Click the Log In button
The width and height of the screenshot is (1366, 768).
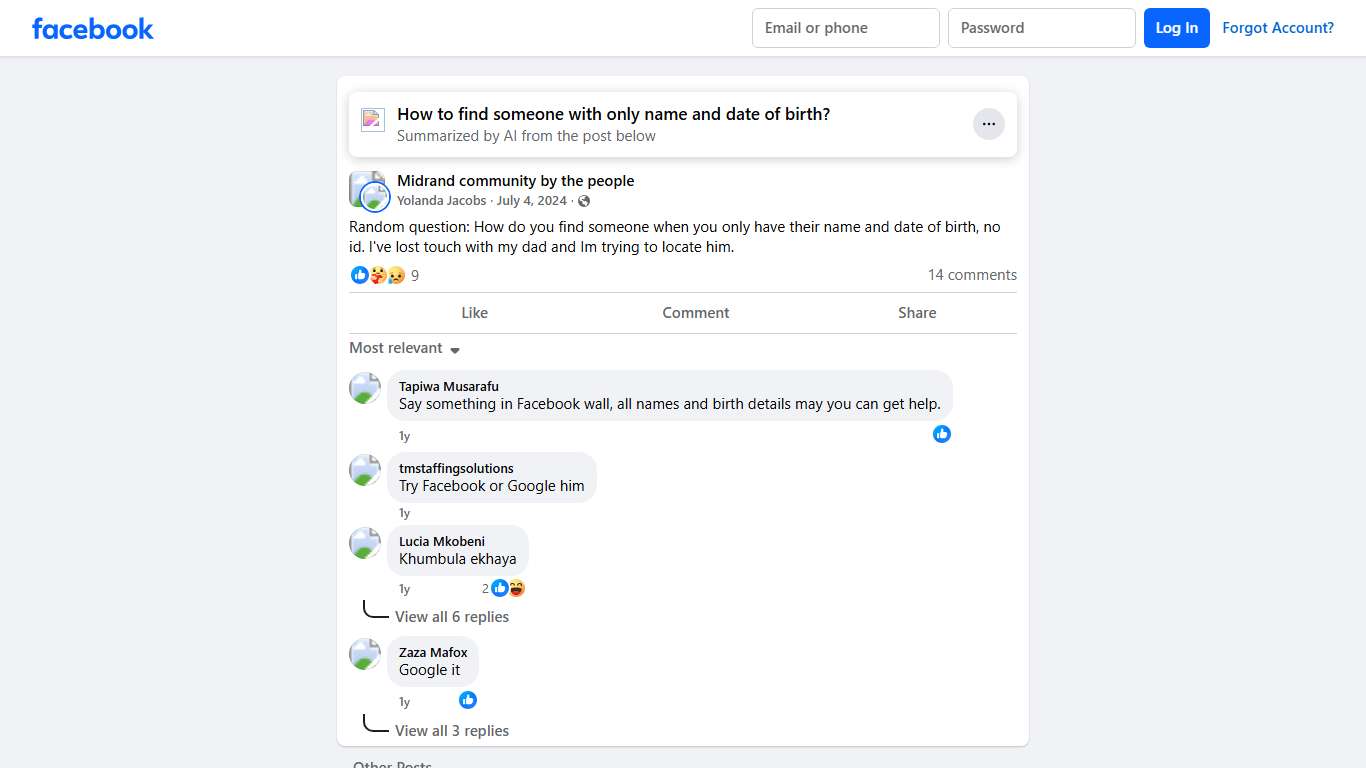[1177, 28]
